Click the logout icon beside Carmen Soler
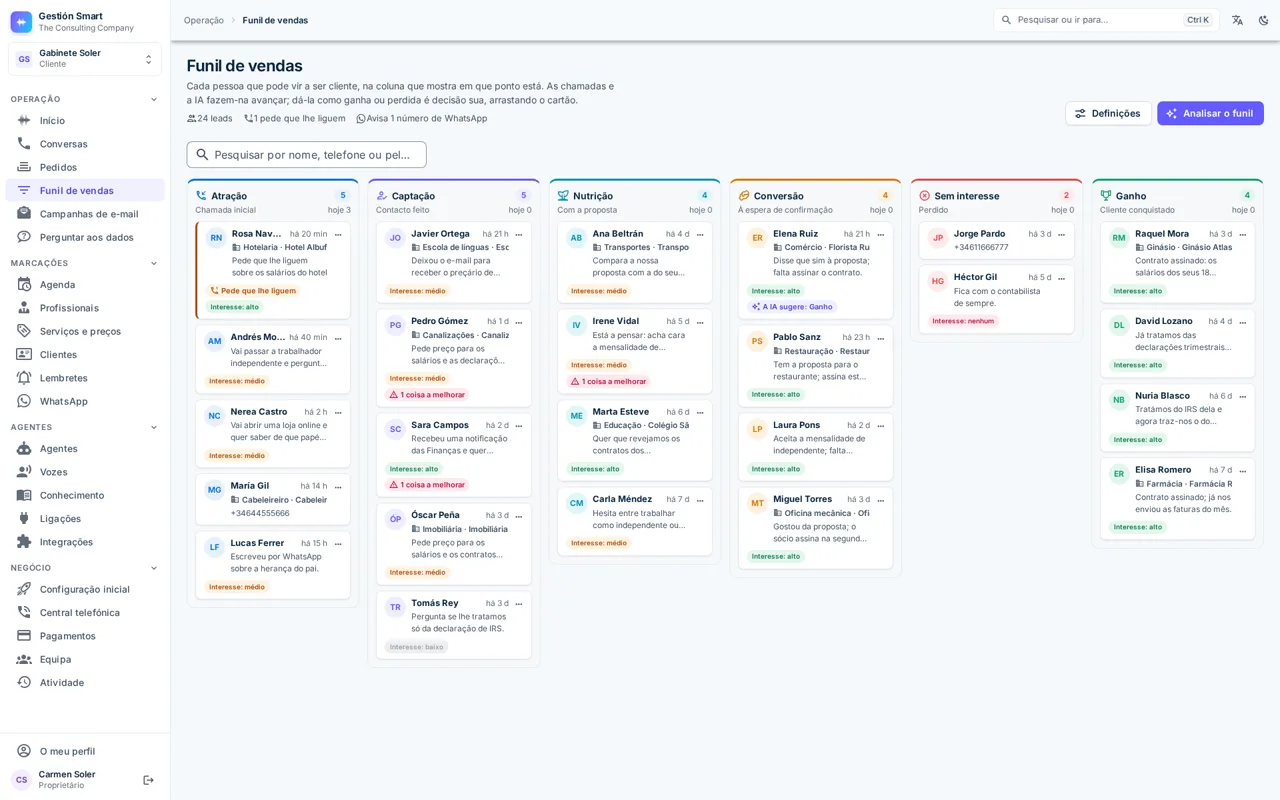 148,780
